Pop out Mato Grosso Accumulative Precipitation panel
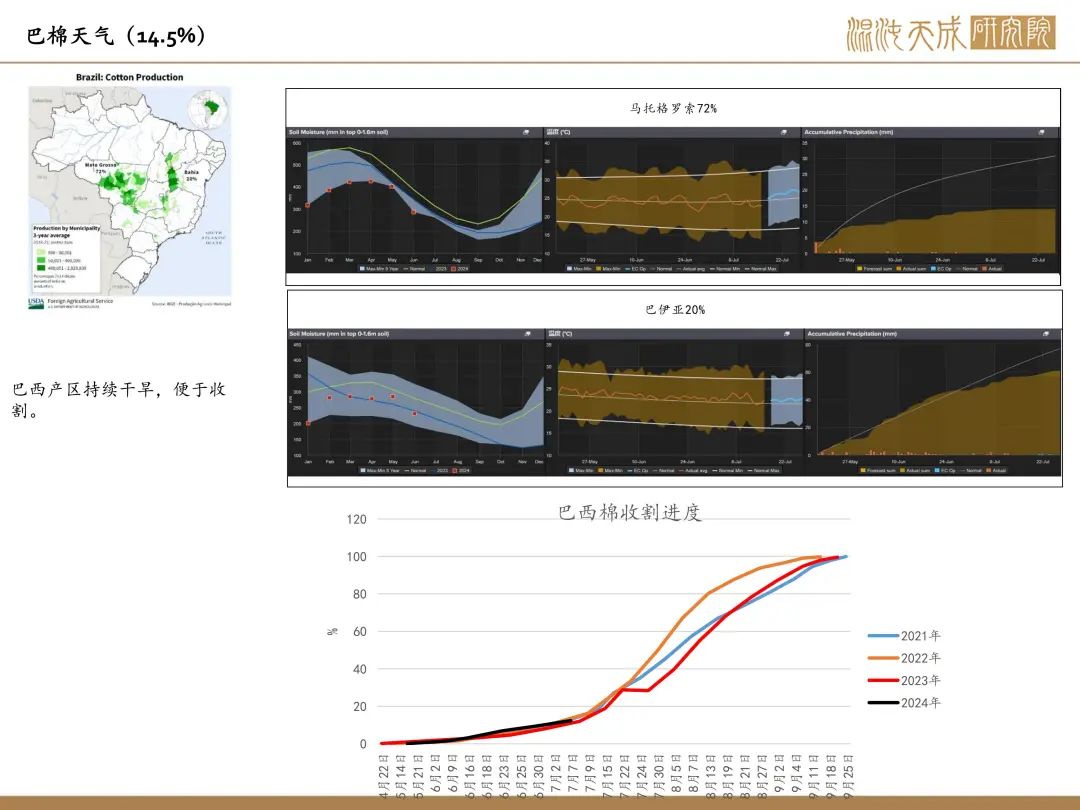The image size is (1080, 810). [1041, 132]
